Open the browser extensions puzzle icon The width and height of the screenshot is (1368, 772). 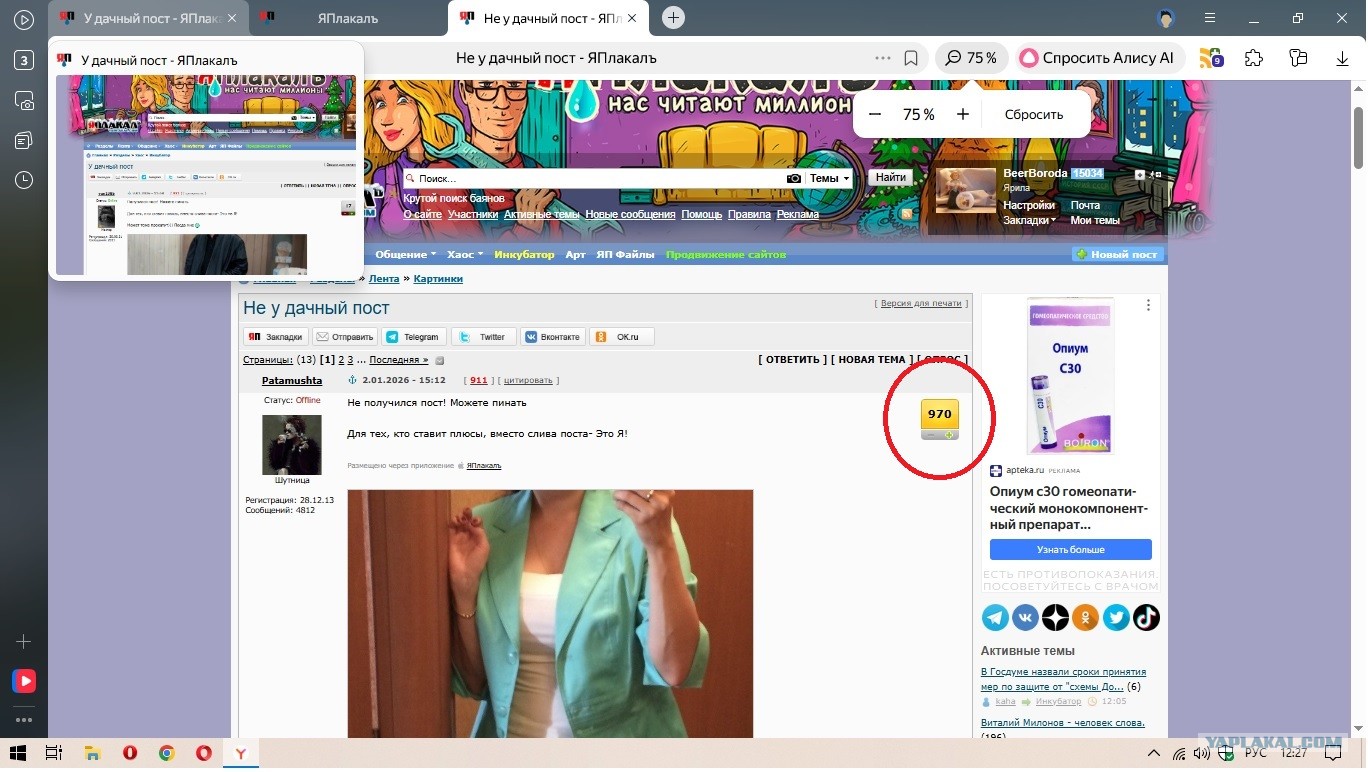(1254, 58)
